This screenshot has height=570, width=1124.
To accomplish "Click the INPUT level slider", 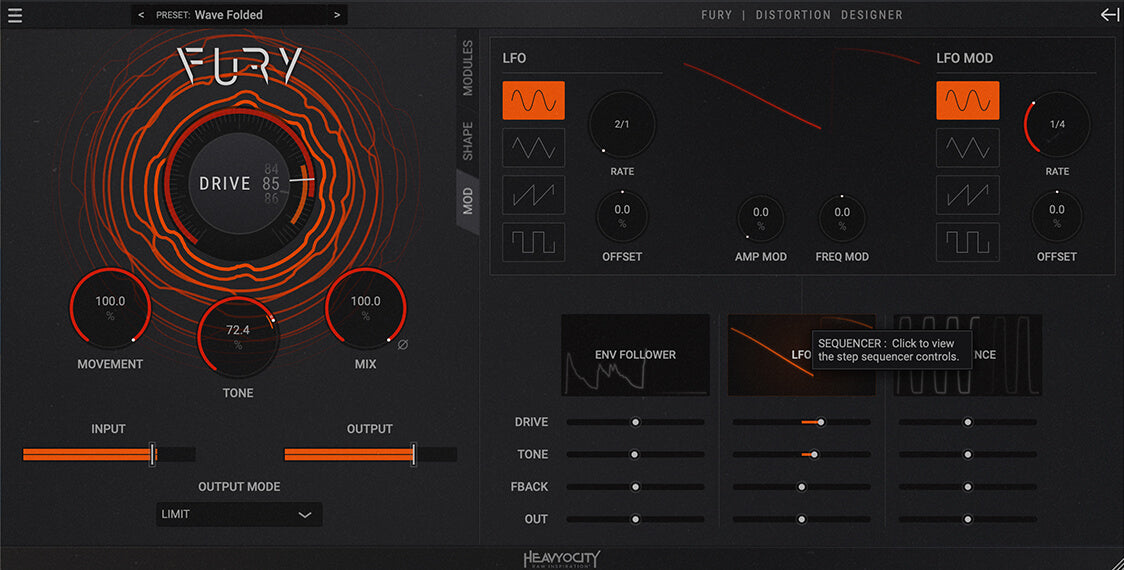I will click(x=109, y=455).
